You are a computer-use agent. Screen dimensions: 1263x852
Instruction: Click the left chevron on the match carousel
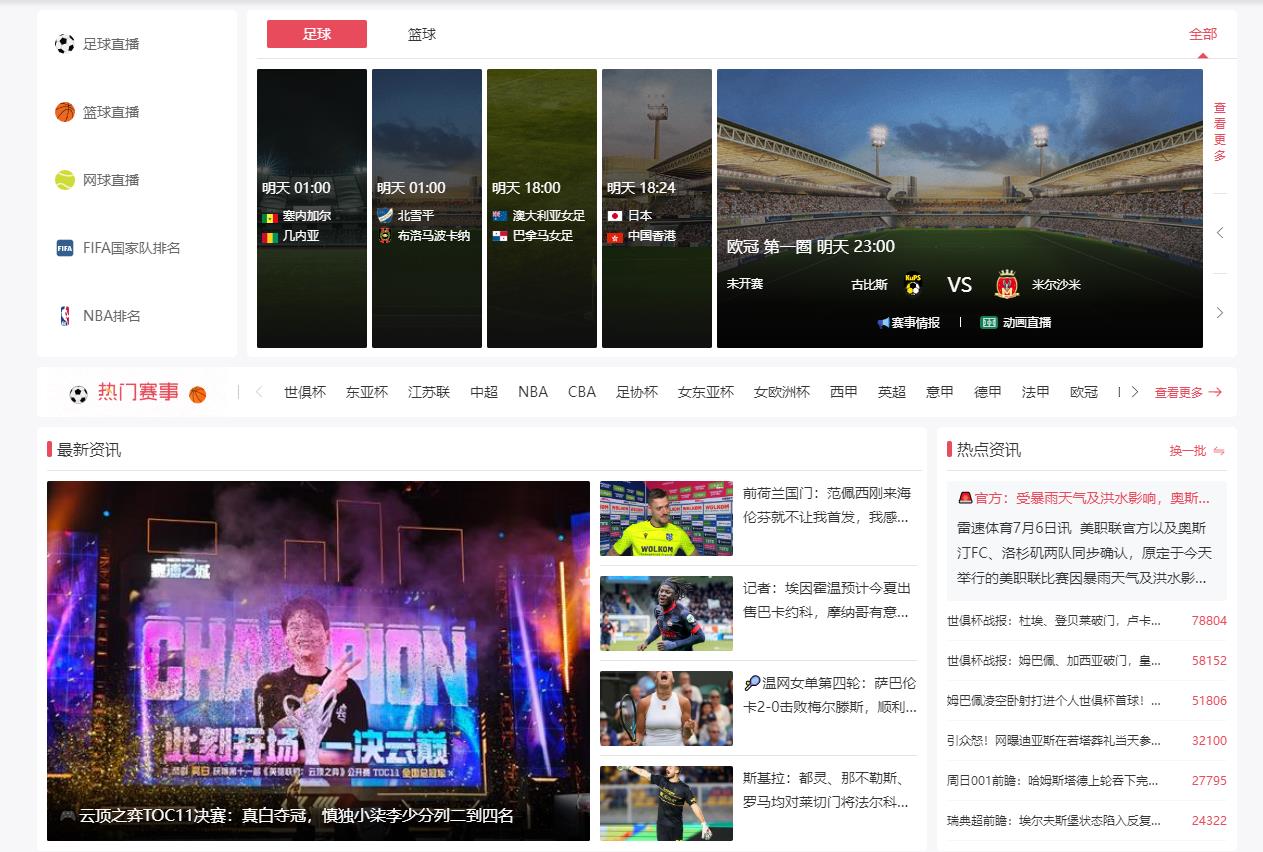[x=1220, y=232]
